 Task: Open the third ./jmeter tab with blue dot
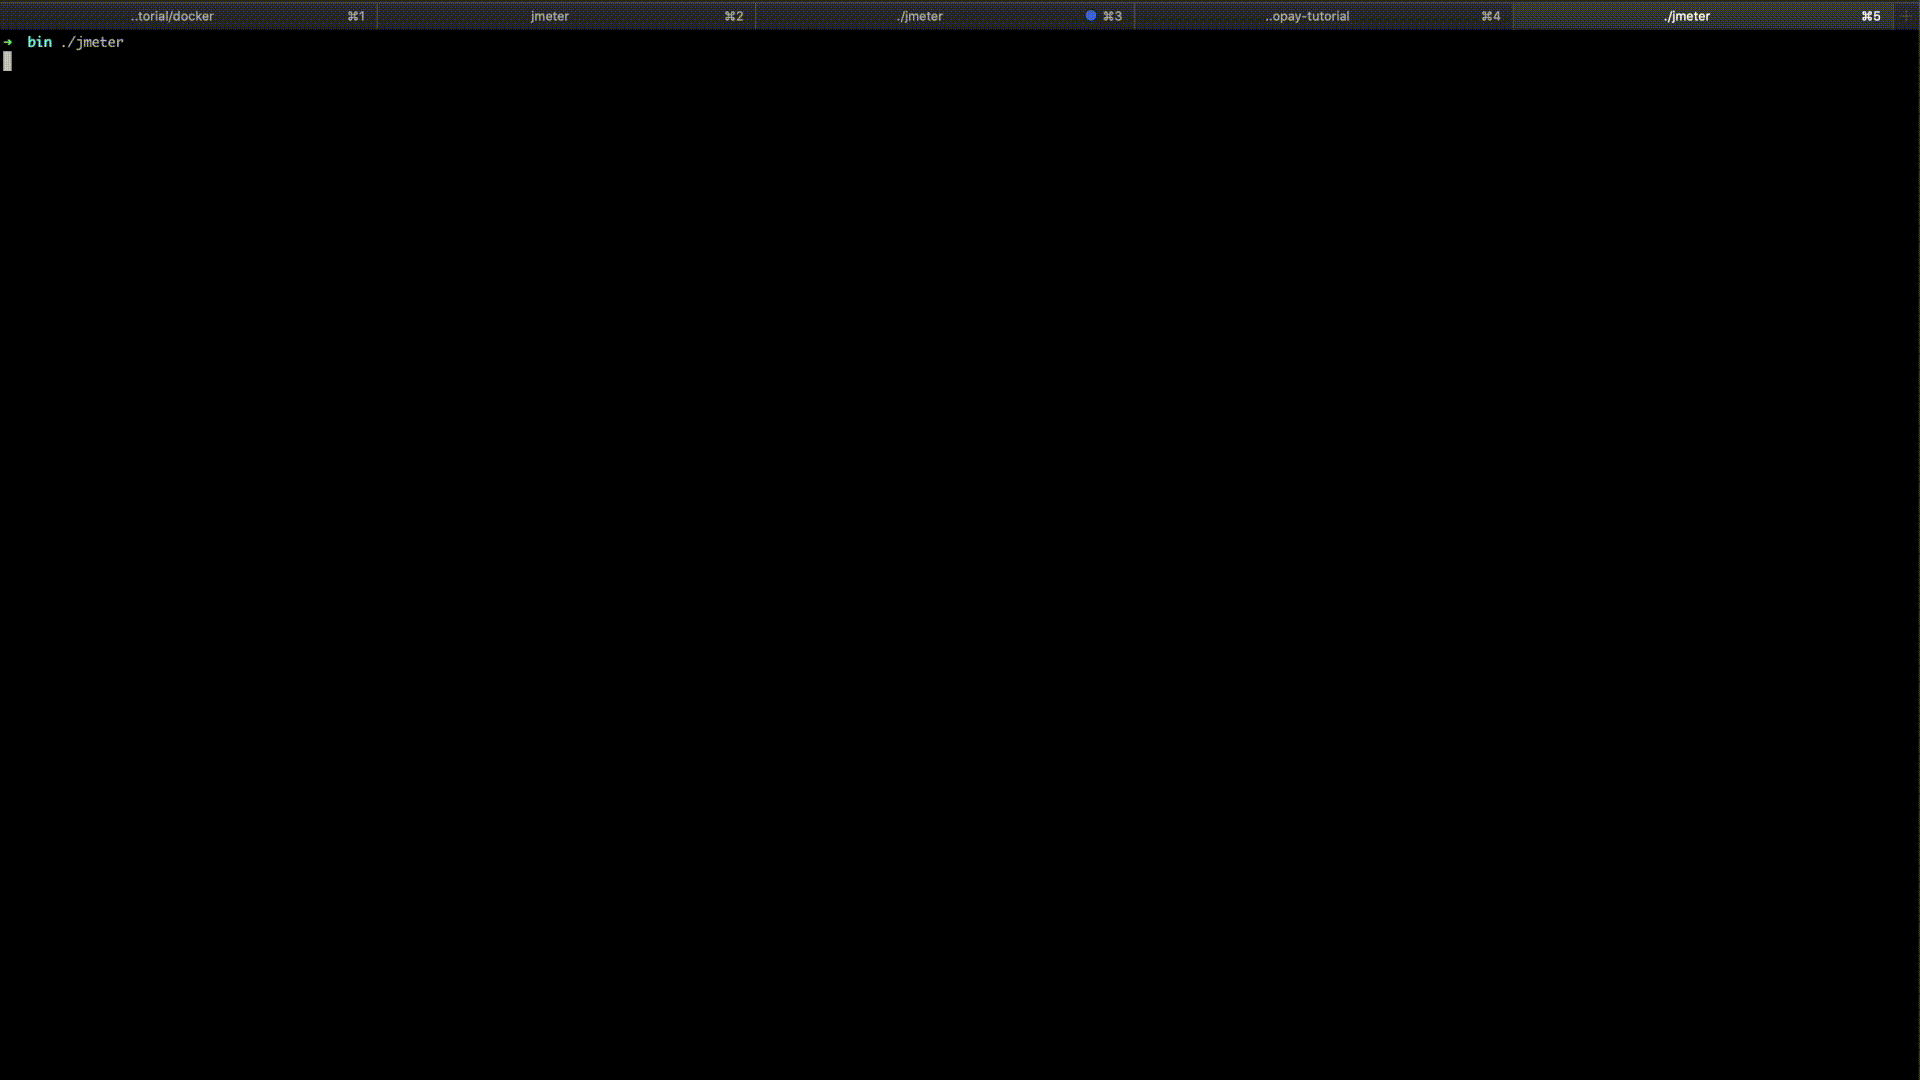tap(919, 16)
